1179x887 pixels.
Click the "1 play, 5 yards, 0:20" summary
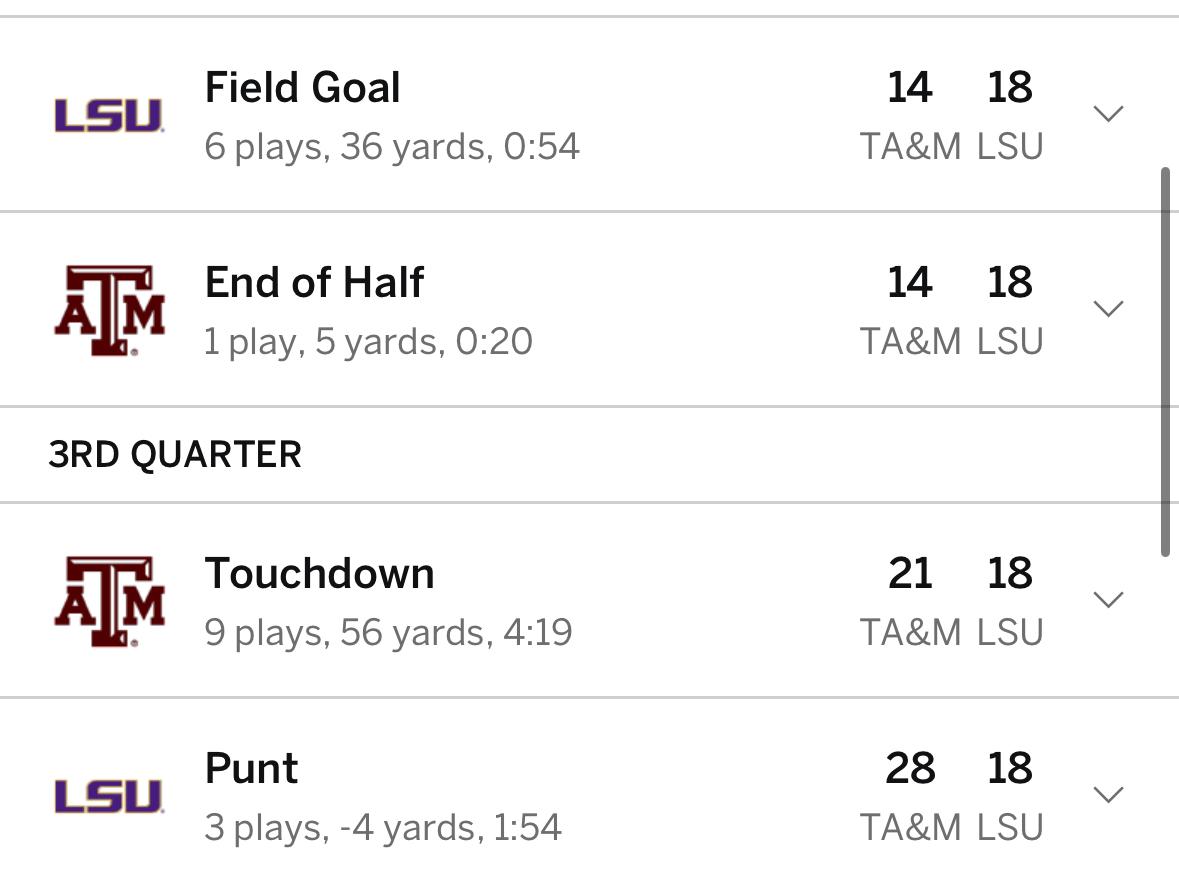[x=368, y=342]
